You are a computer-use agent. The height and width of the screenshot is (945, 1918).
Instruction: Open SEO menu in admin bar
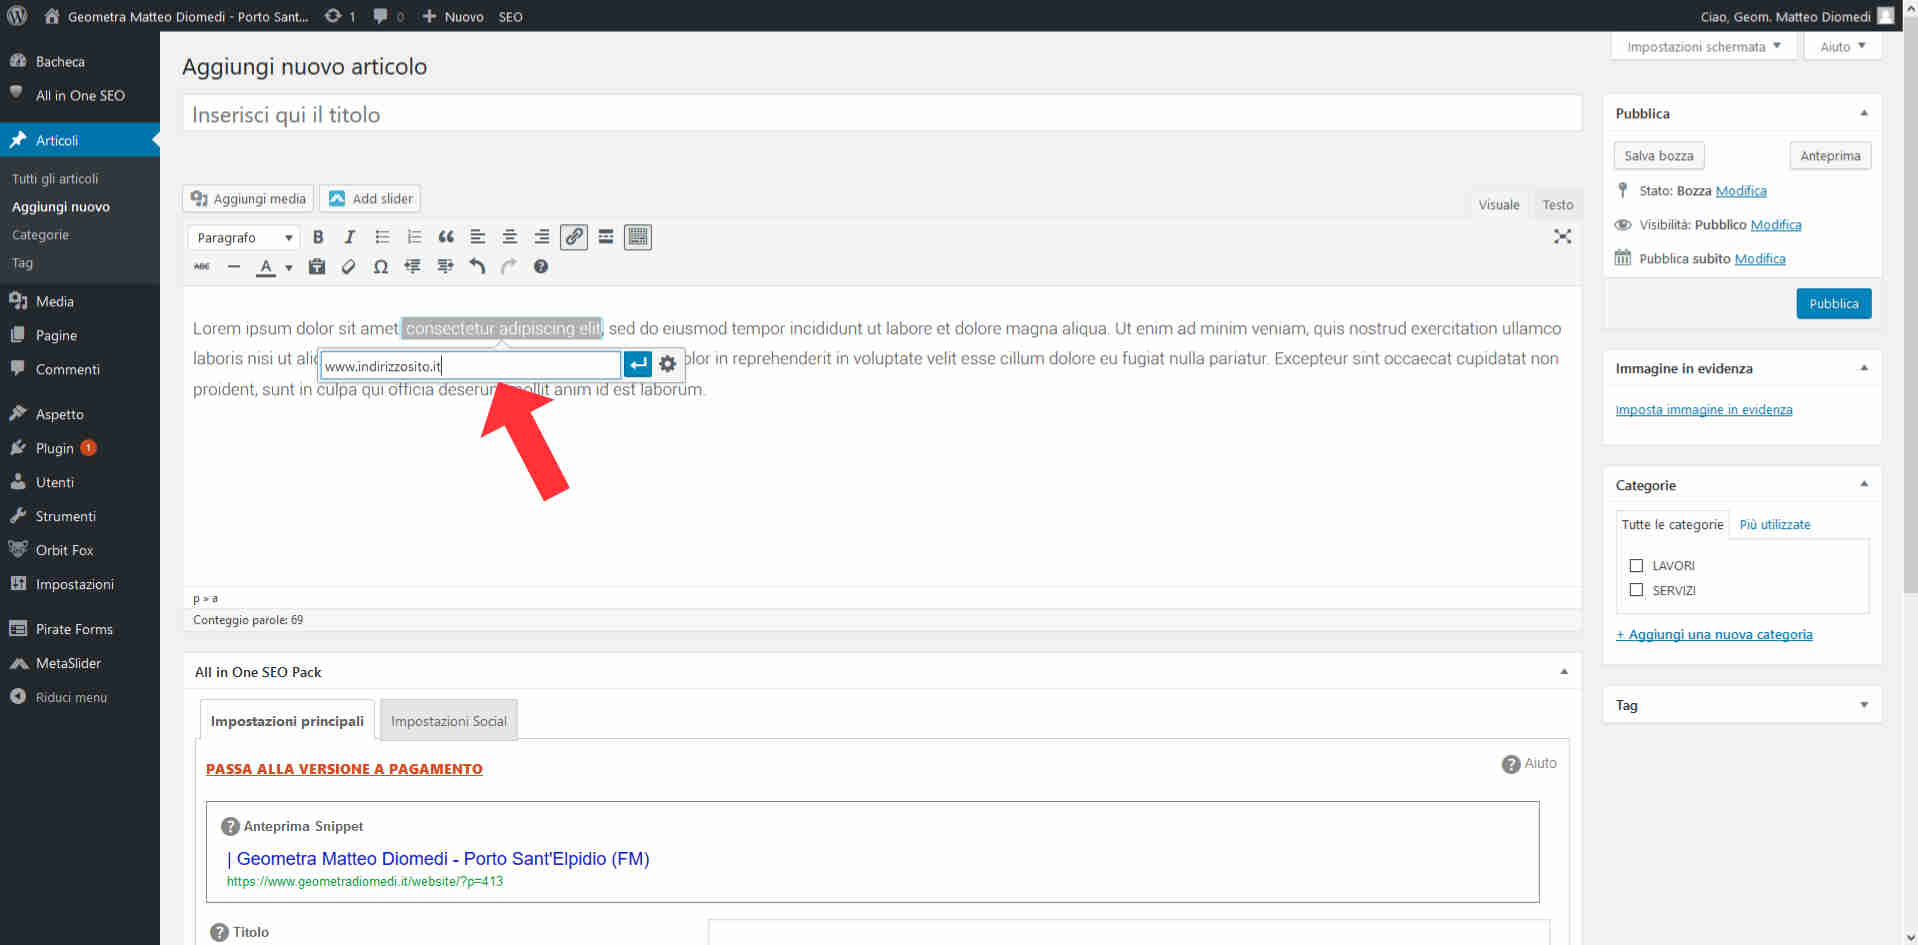pyautogui.click(x=510, y=16)
